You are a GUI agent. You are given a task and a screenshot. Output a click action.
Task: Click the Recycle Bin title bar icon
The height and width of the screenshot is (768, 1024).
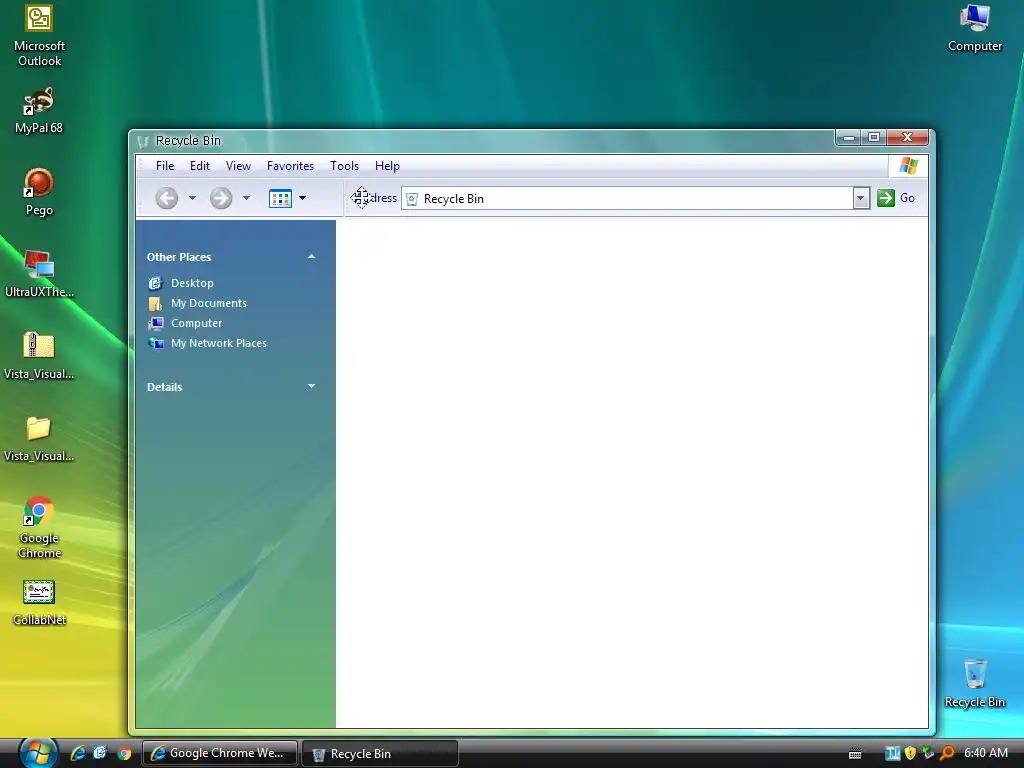tap(143, 141)
